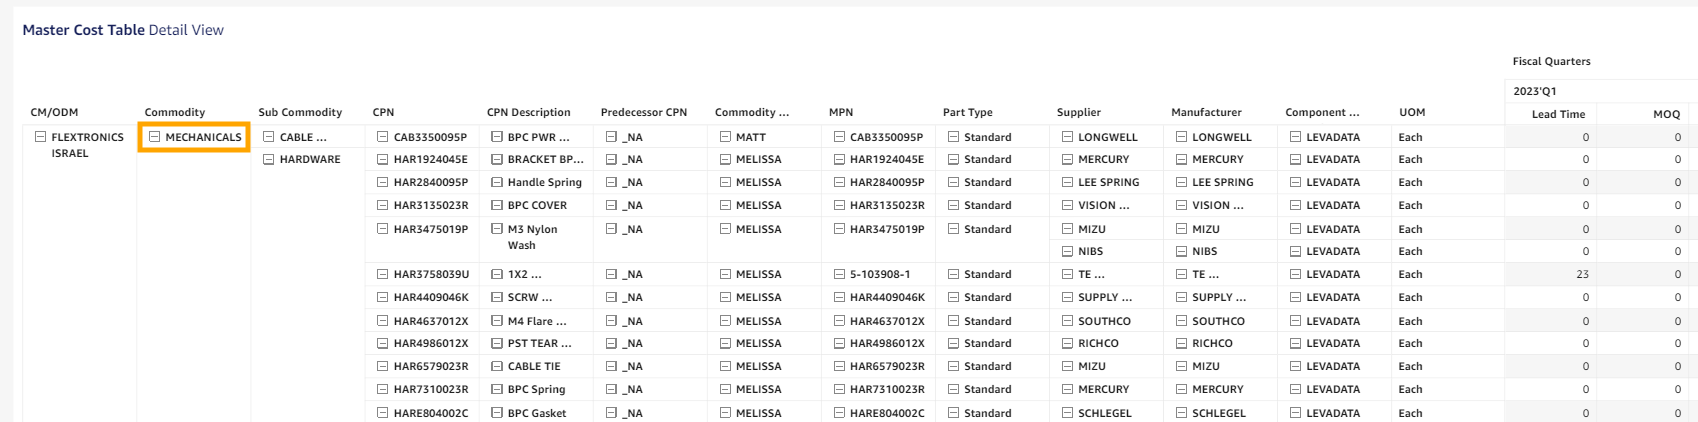Click lead time value 23 cell
The image size is (1698, 422).
(1581, 274)
